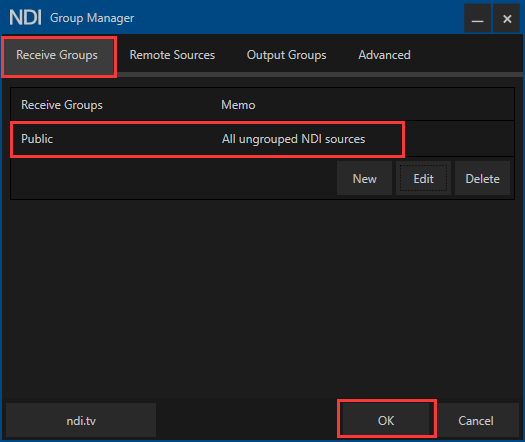Image resolution: width=525 pixels, height=442 pixels.
Task: Open the ndi.tv link button
Action: 81,420
